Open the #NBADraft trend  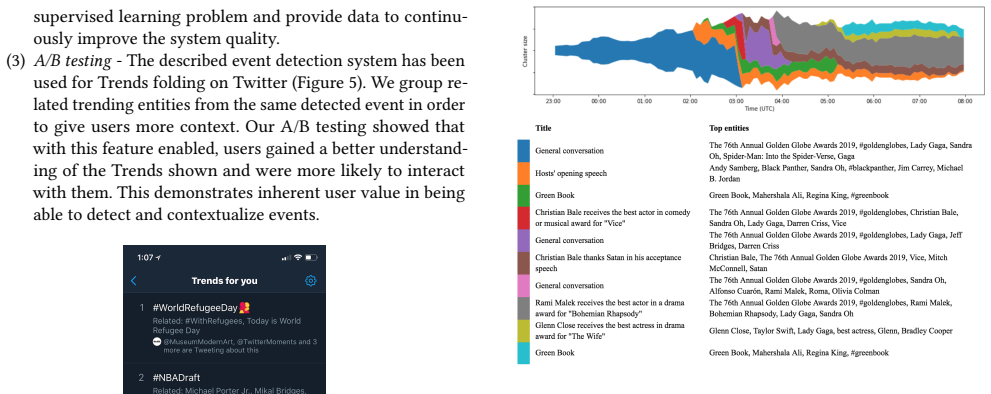(x=224, y=379)
